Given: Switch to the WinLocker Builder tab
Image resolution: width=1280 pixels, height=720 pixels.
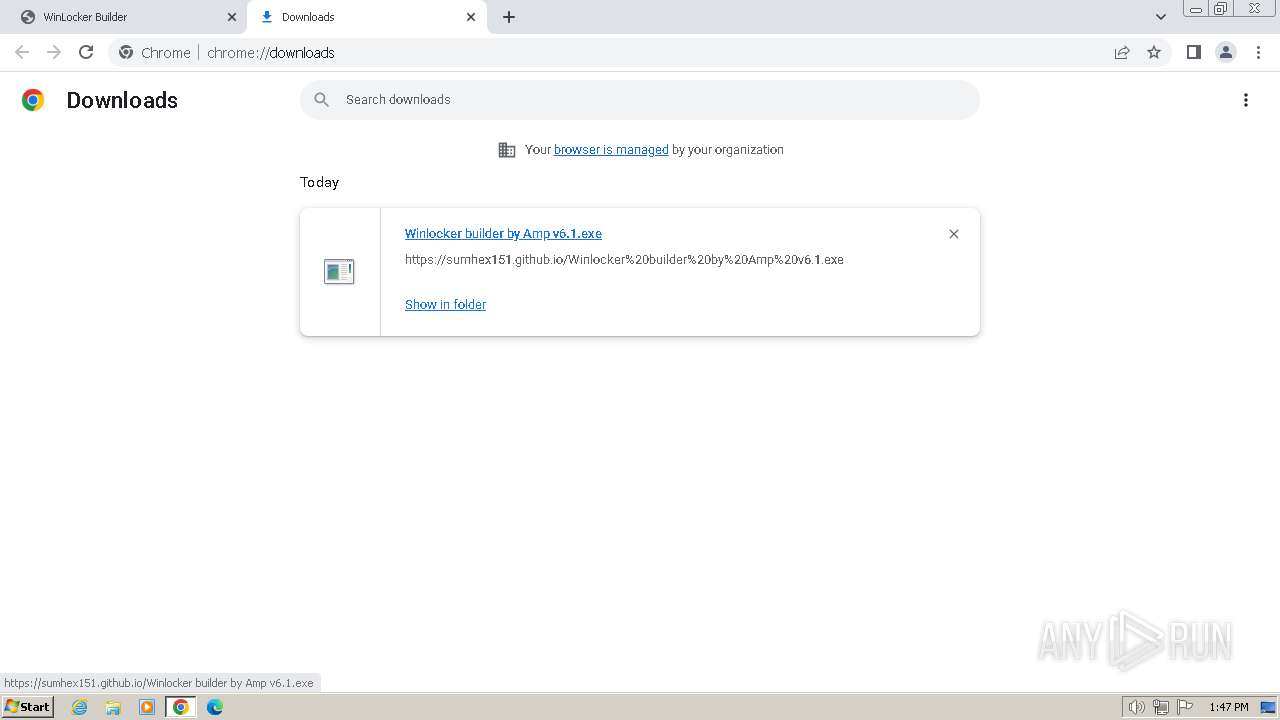Looking at the screenshot, I should [x=127, y=17].
